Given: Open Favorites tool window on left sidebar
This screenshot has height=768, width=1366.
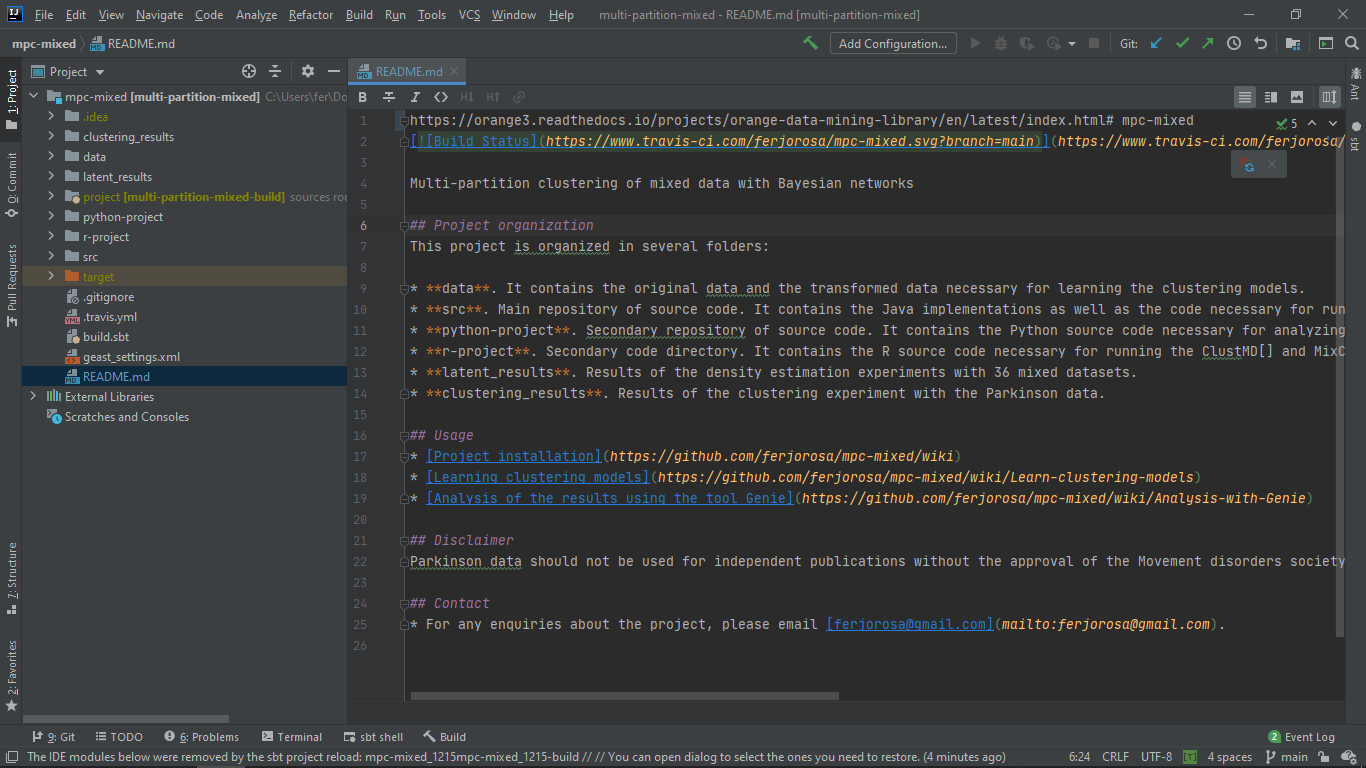Looking at the screenshot, I should 11,675.
